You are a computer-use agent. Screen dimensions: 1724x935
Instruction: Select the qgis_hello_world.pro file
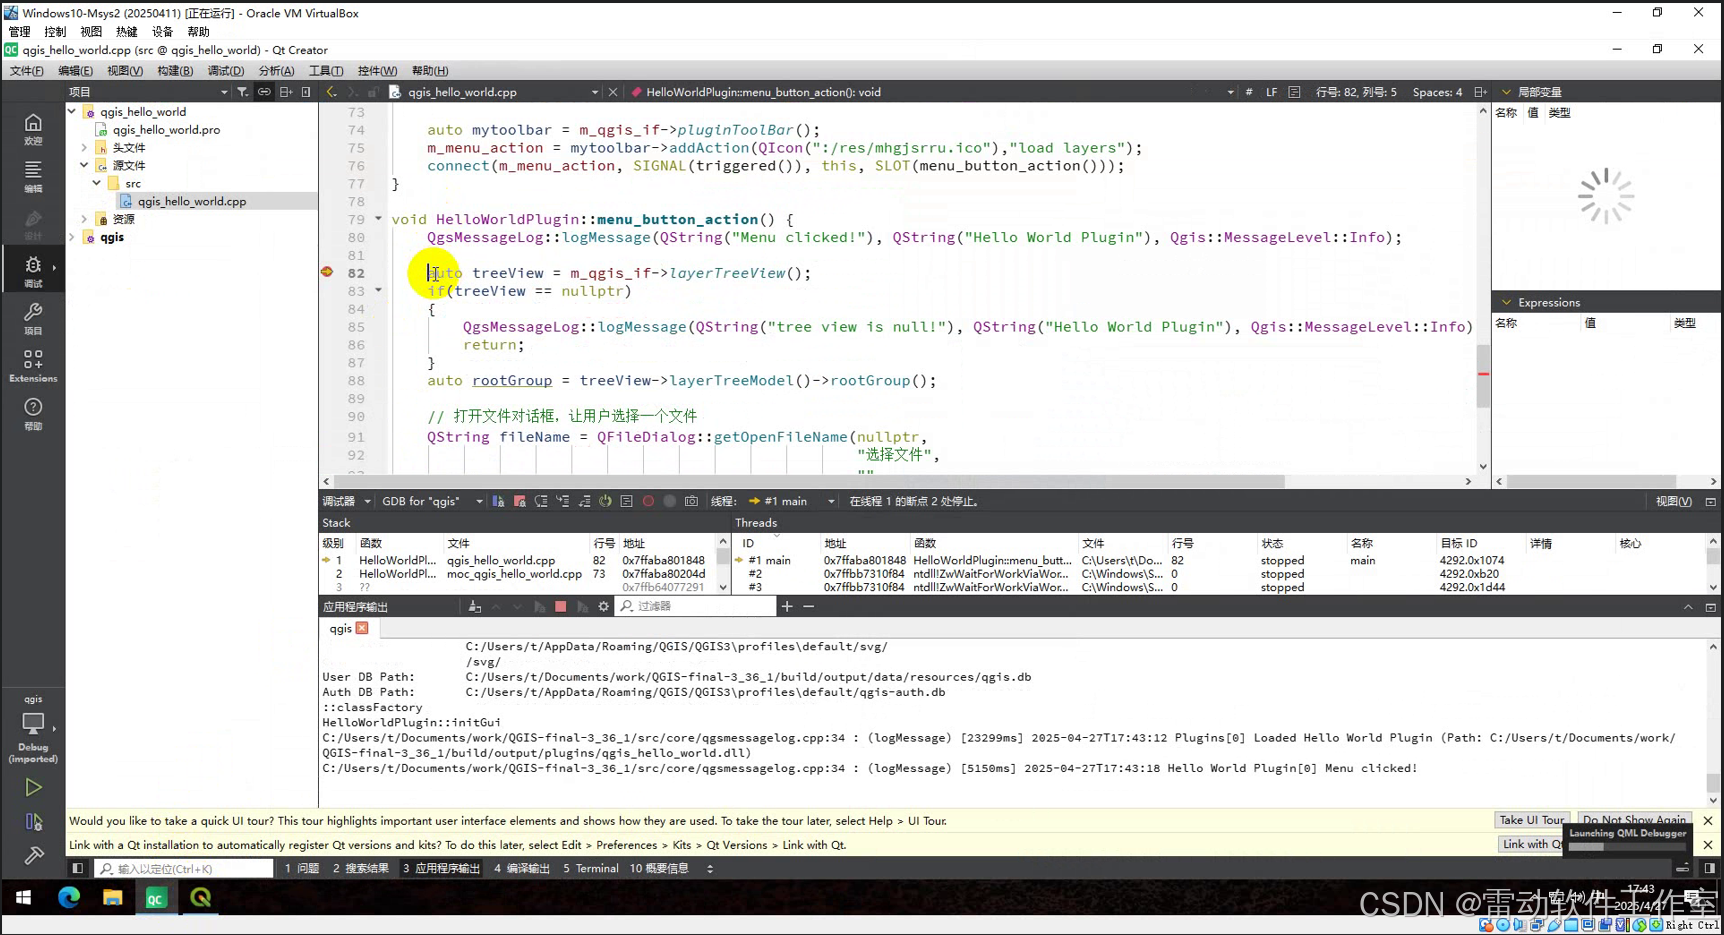[x=167, y=130]
